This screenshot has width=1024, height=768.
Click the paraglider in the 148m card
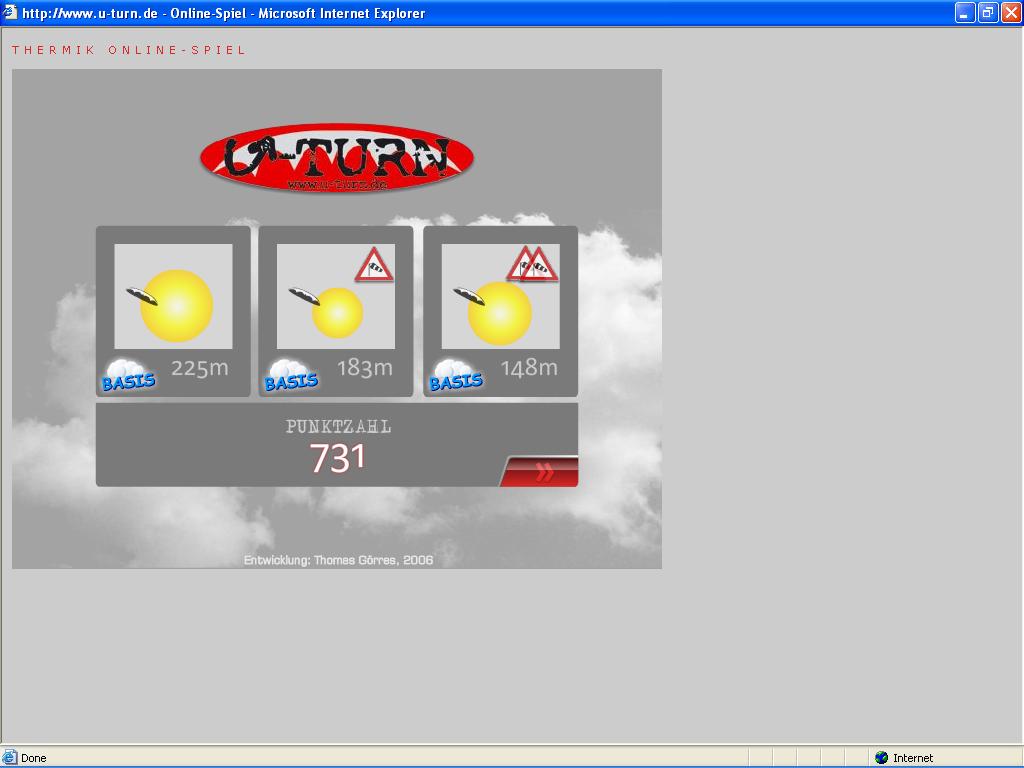pyautogui.click(x=469, y=296)
